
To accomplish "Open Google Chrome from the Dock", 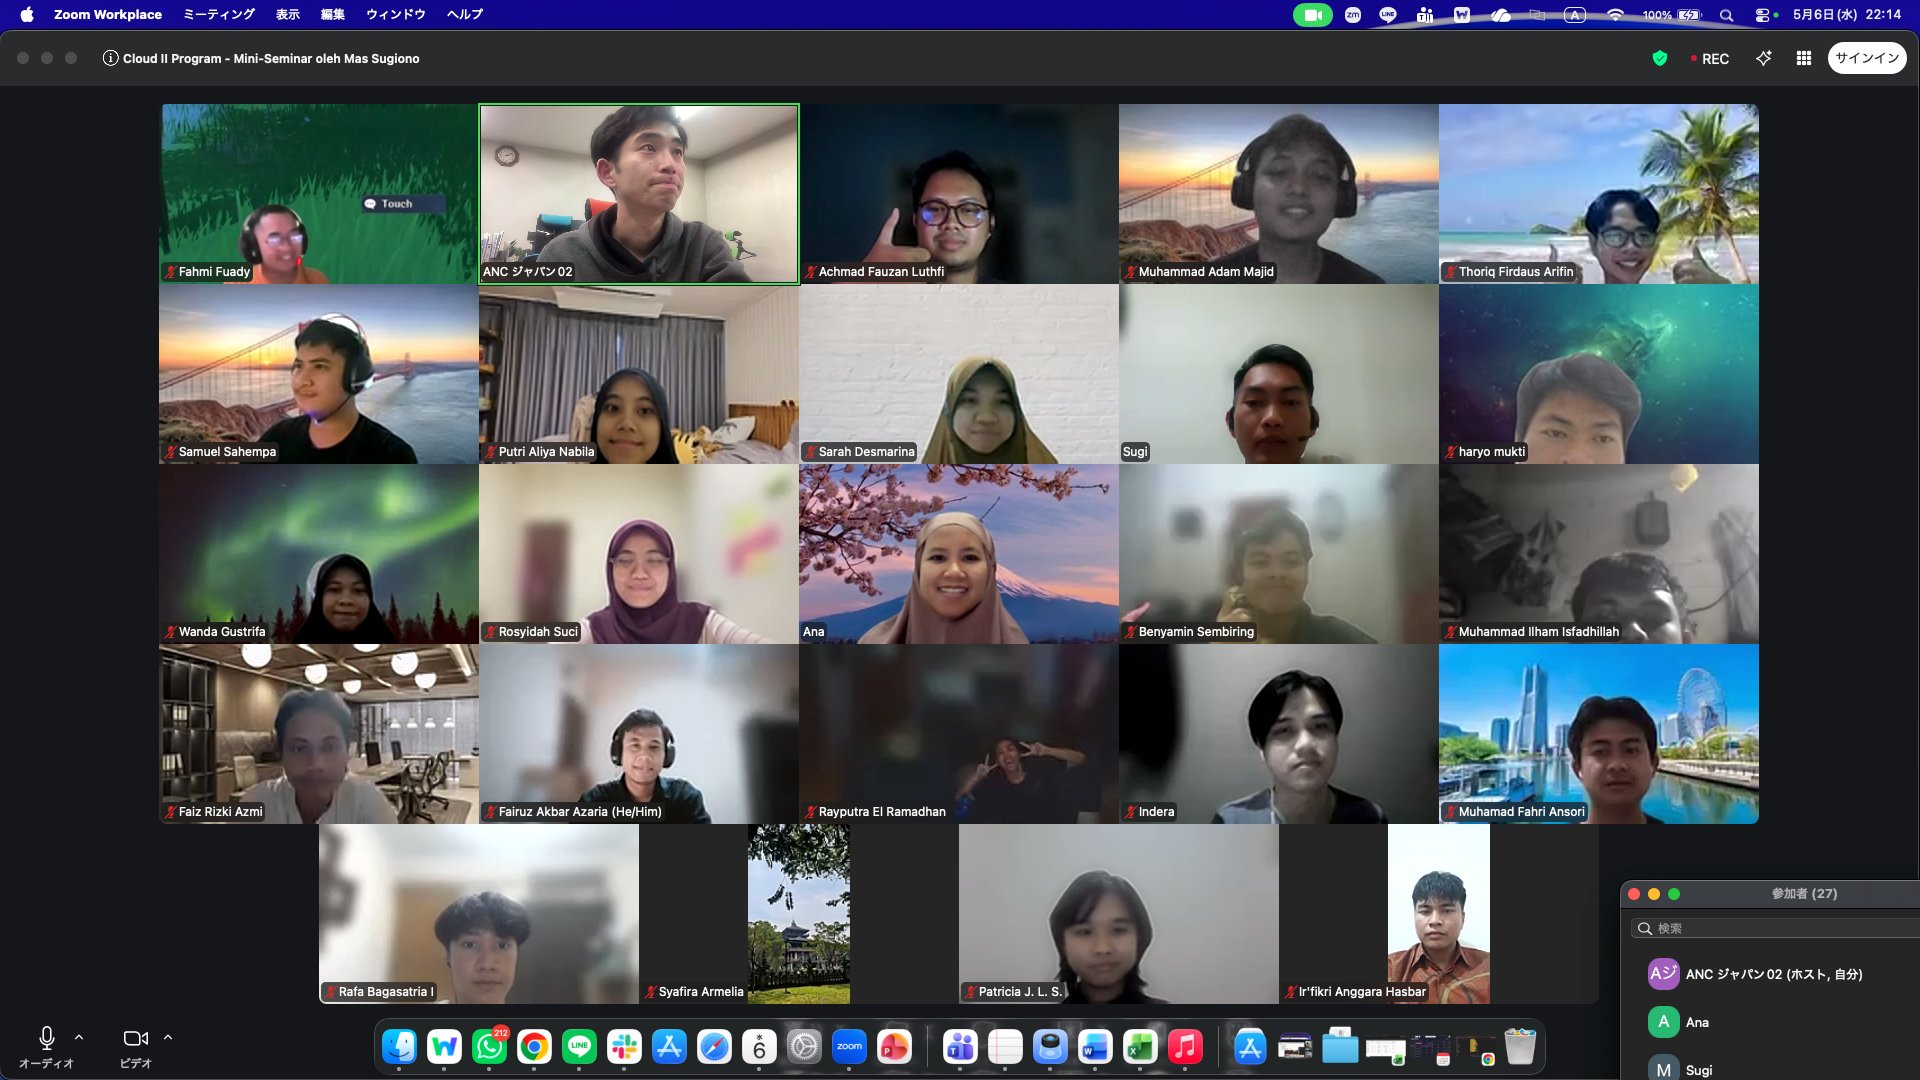I will (534, 1047).
